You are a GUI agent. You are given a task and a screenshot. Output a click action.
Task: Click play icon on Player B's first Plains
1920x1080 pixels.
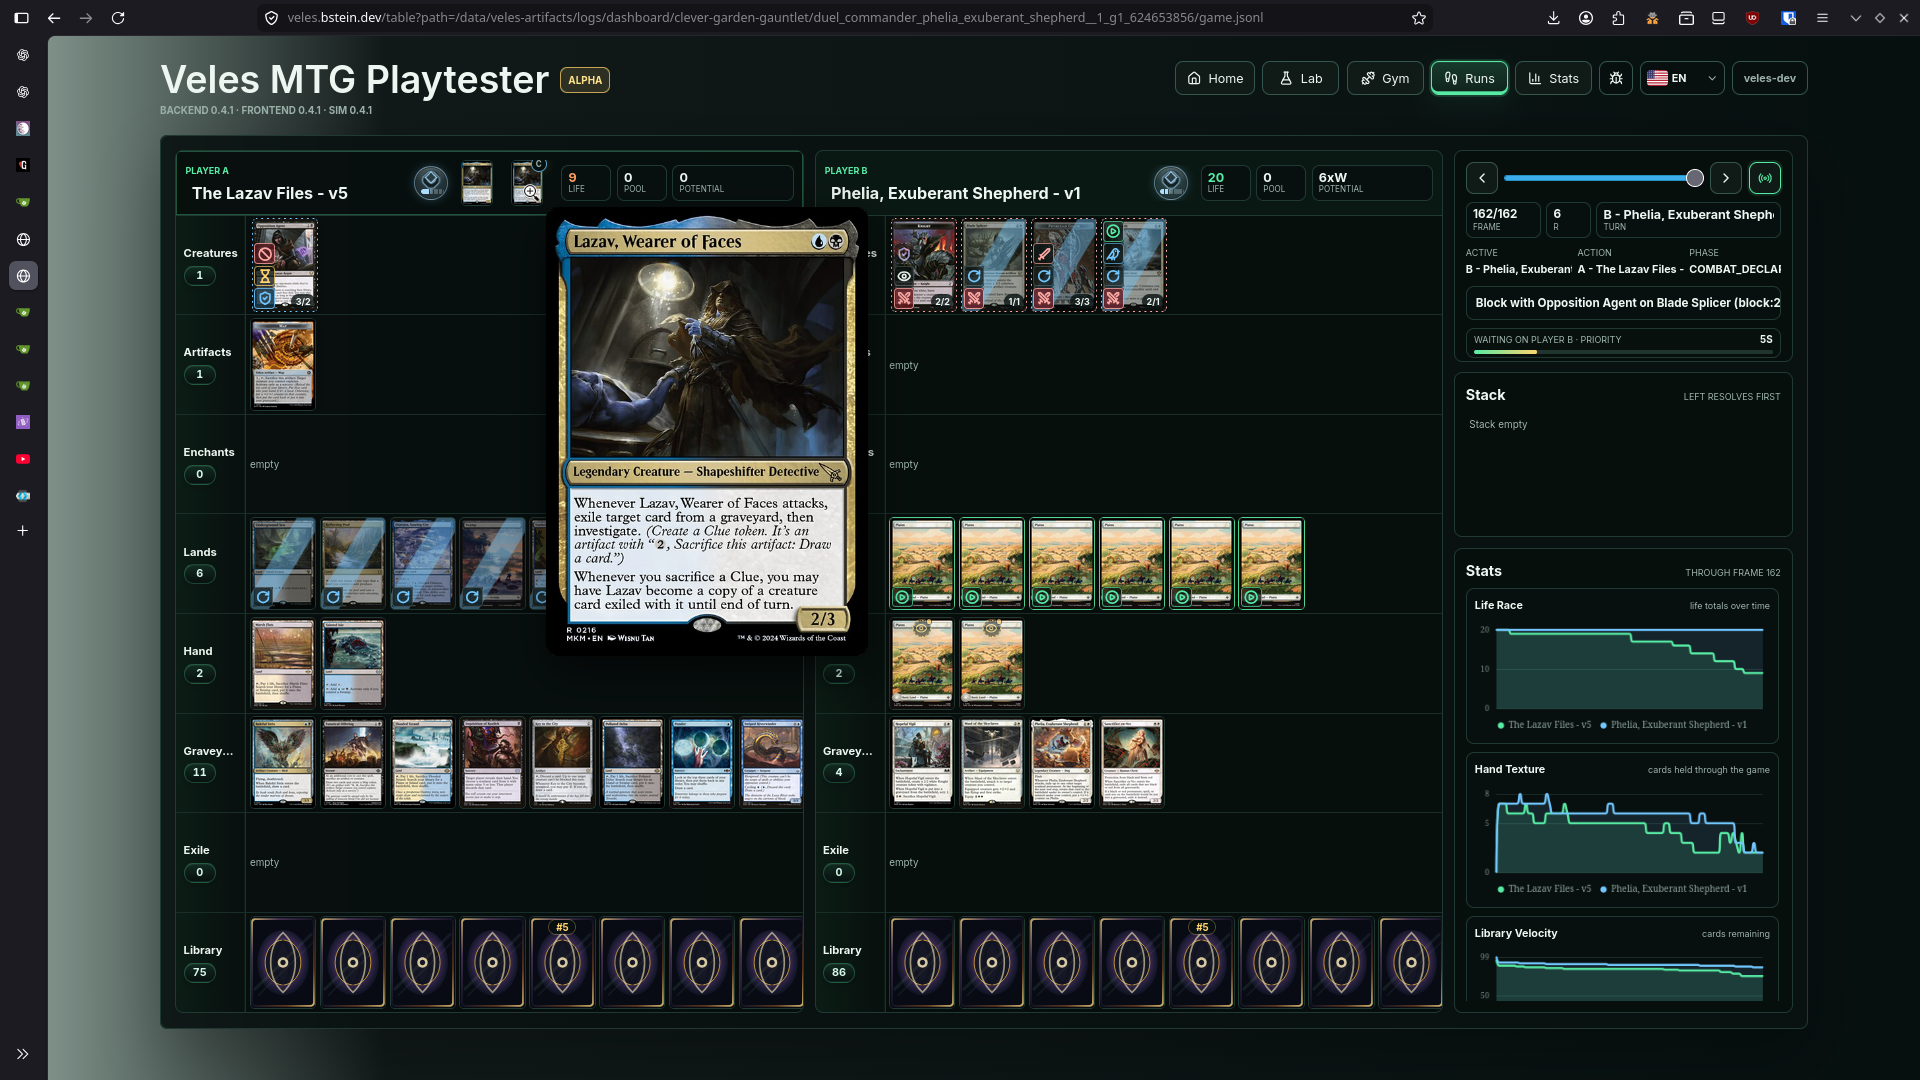click(x=903, y=597)
